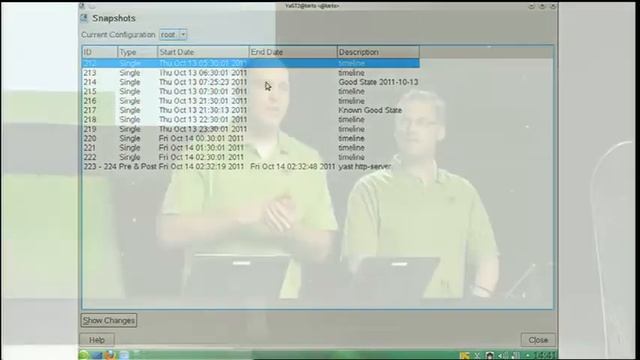Select the Known Good State snapshot description
Screen dimensions: 640x360
[370, 110]
